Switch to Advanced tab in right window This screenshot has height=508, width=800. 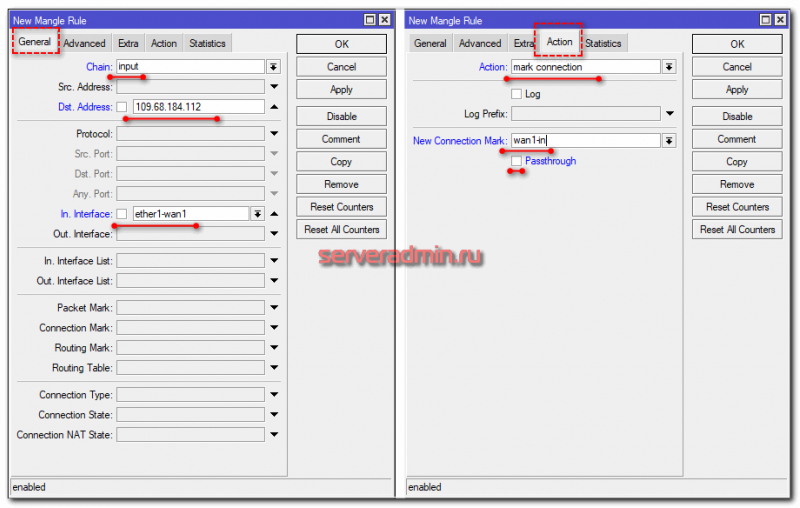coord(480,43)
